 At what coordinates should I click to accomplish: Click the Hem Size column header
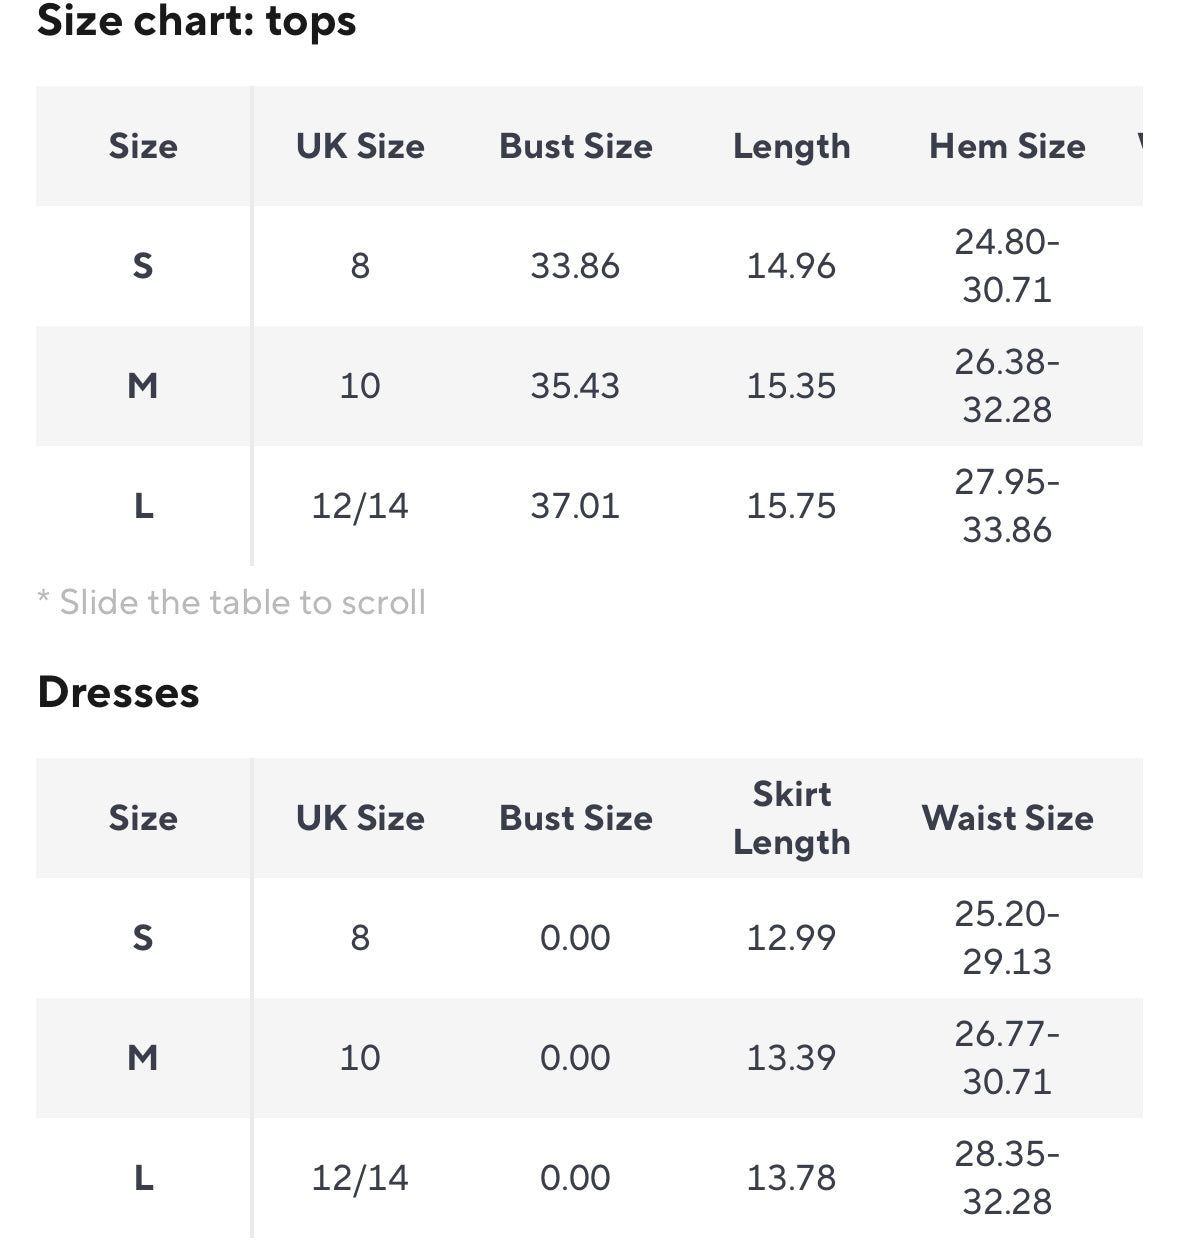click(1007, 146)
